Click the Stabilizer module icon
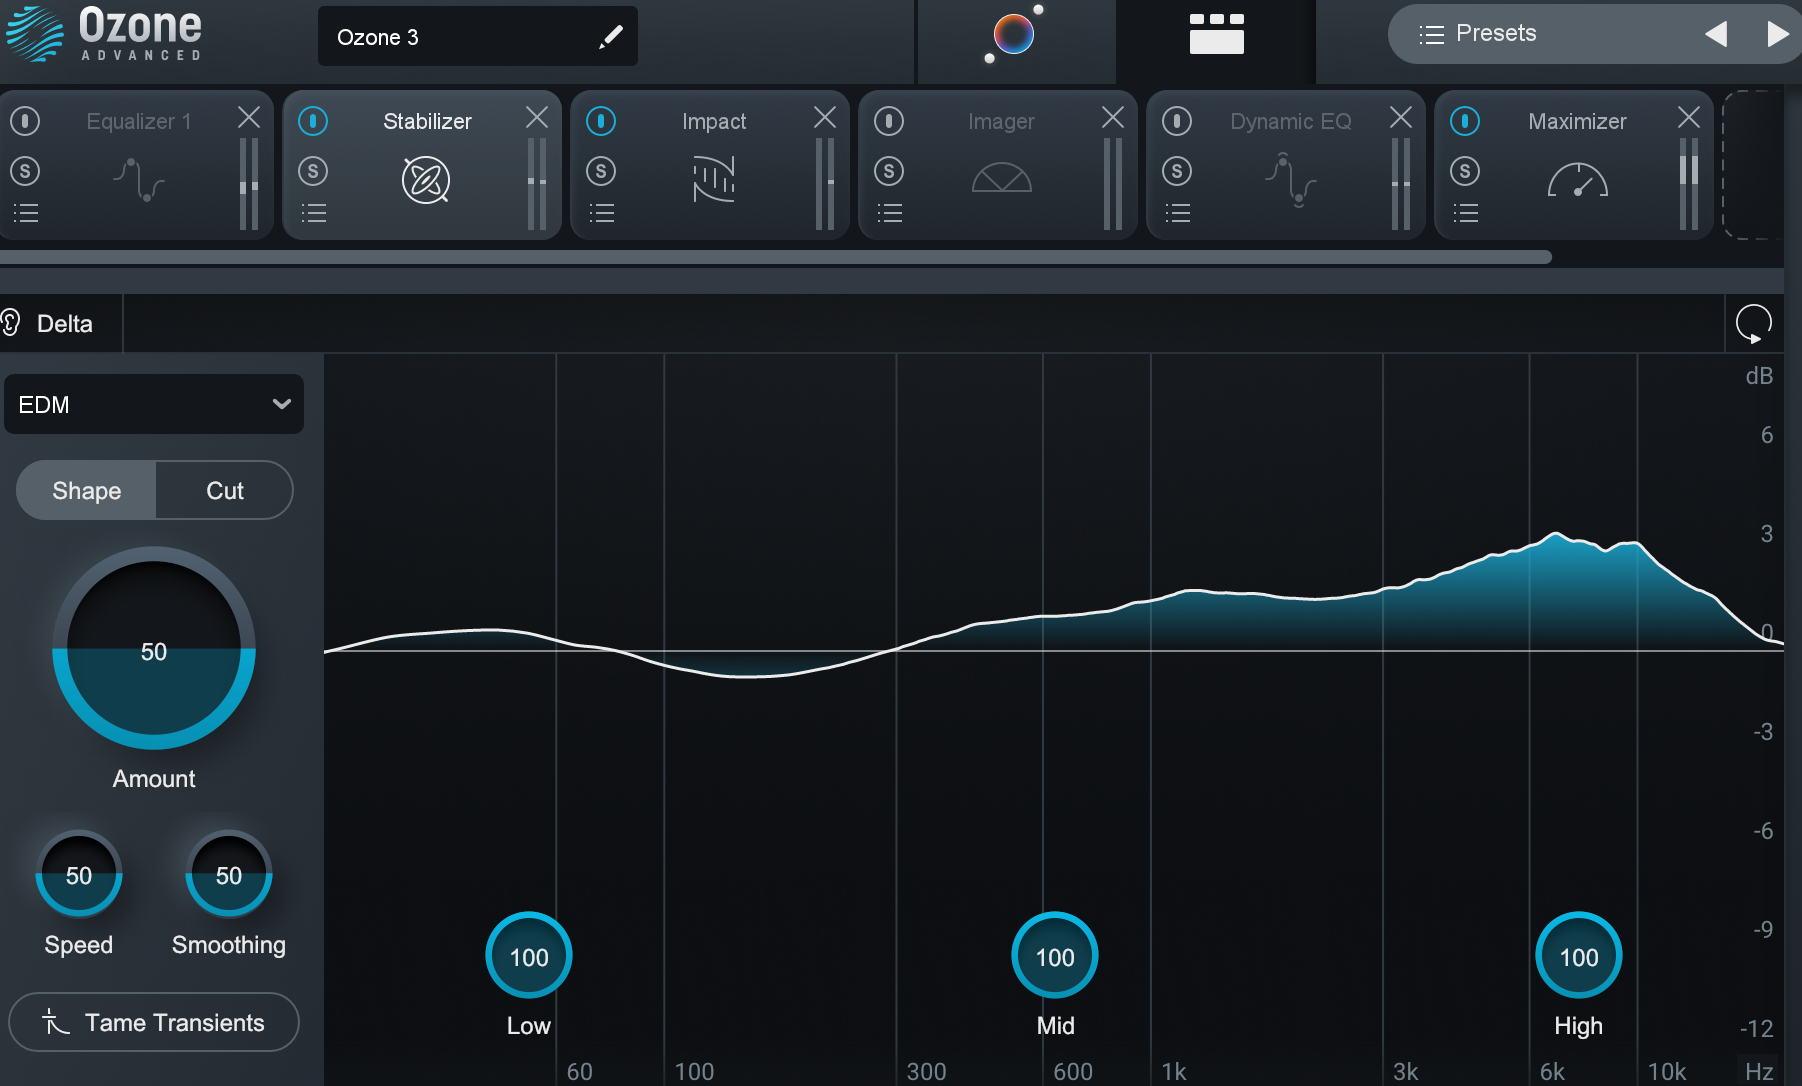Image resolution: width=1802 pixels, height=1086 pixels. 425,181
